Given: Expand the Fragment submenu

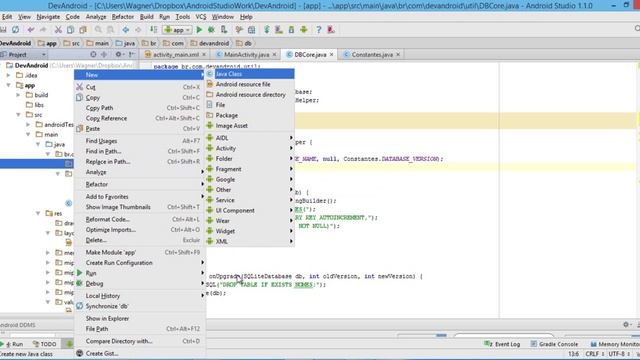Looking at the screenshot, I should pos(249,169).
